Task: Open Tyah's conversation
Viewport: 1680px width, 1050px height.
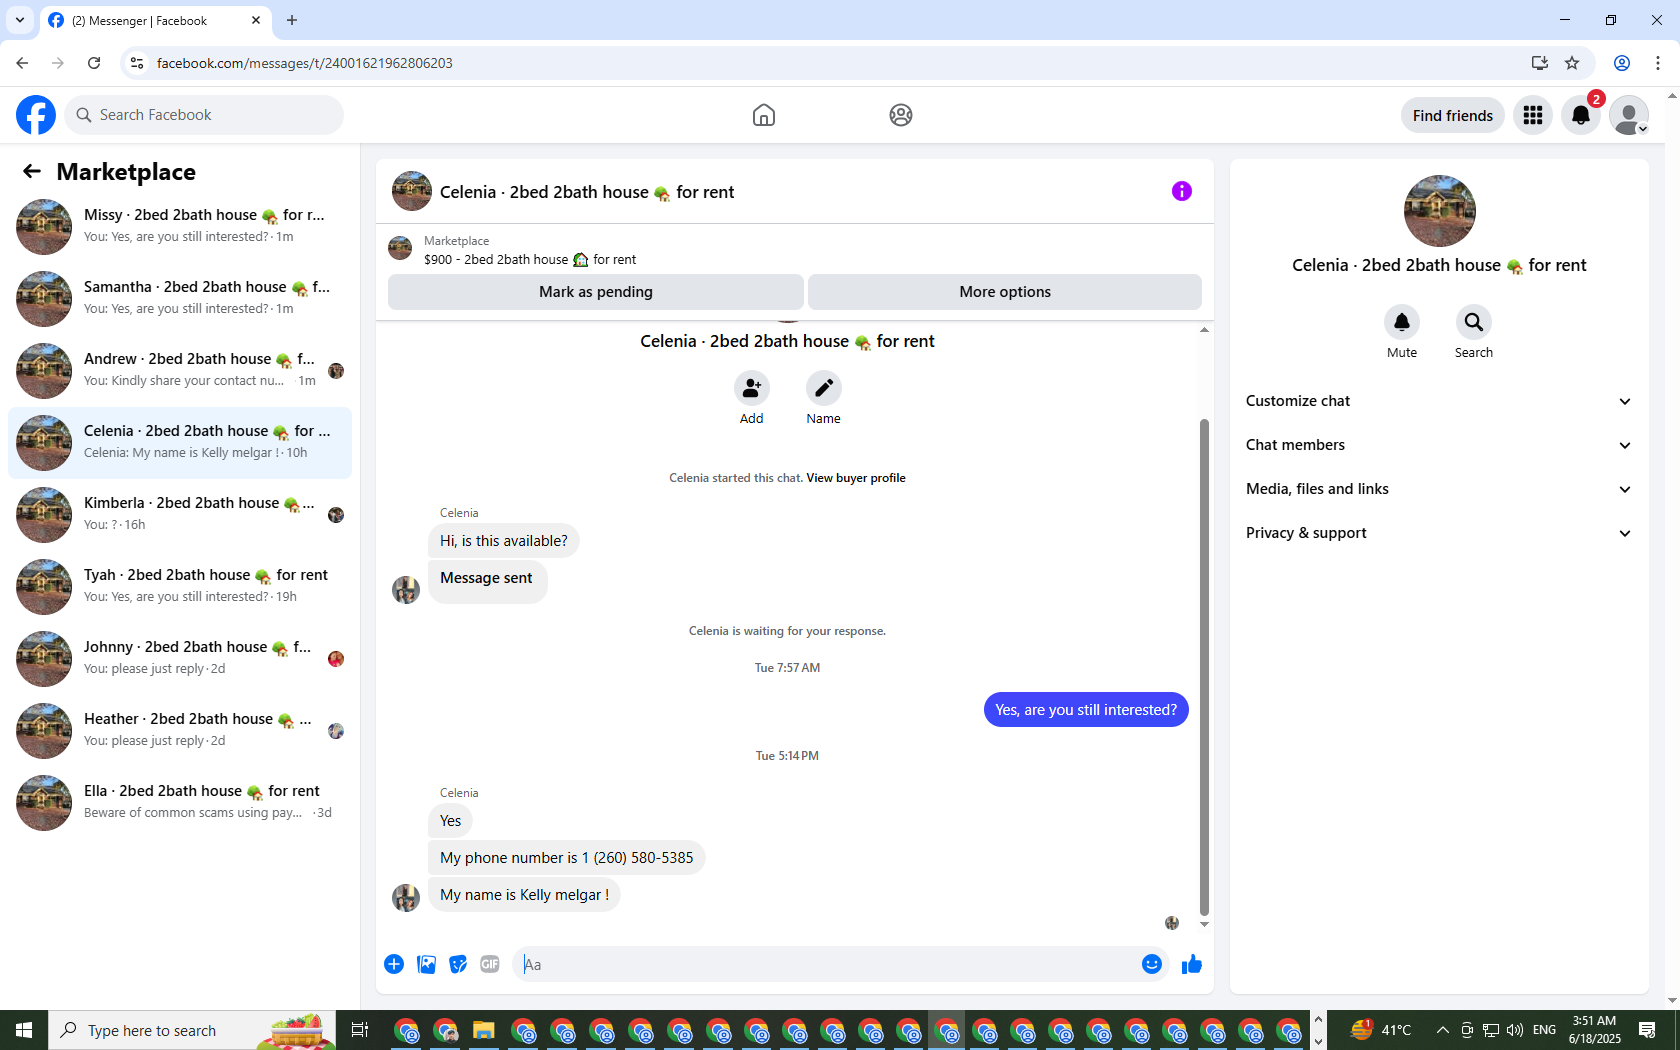Action: tap(180, 587)
